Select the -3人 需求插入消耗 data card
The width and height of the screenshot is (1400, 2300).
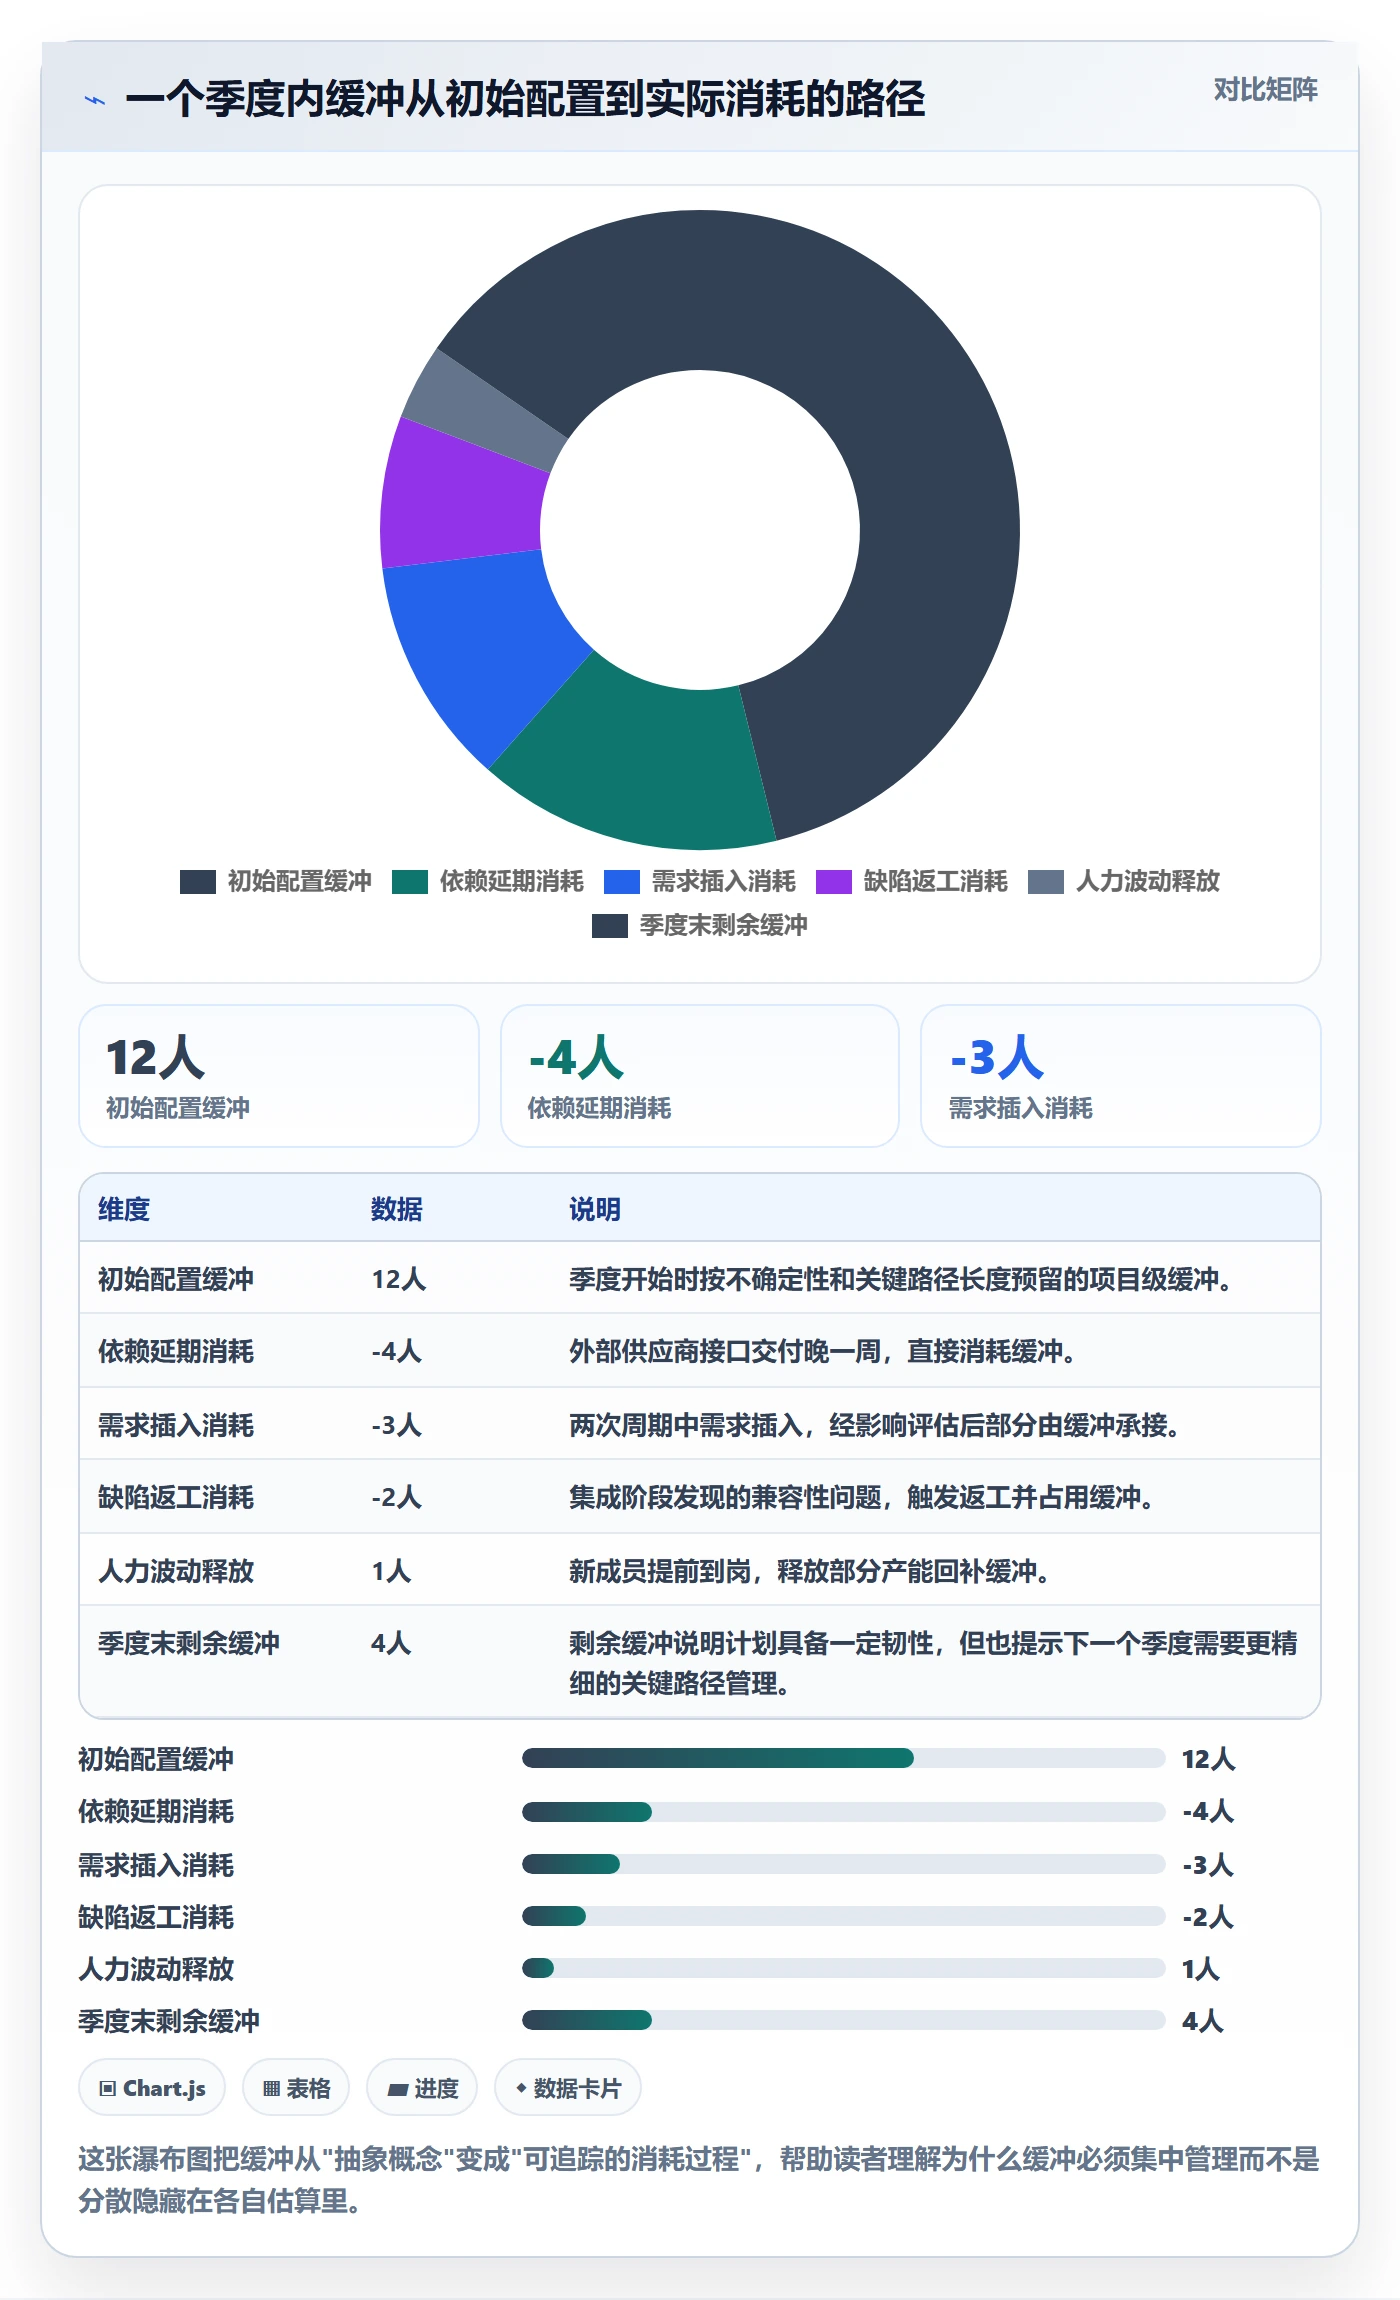pyautogui.click(x=1121, y=1076)
